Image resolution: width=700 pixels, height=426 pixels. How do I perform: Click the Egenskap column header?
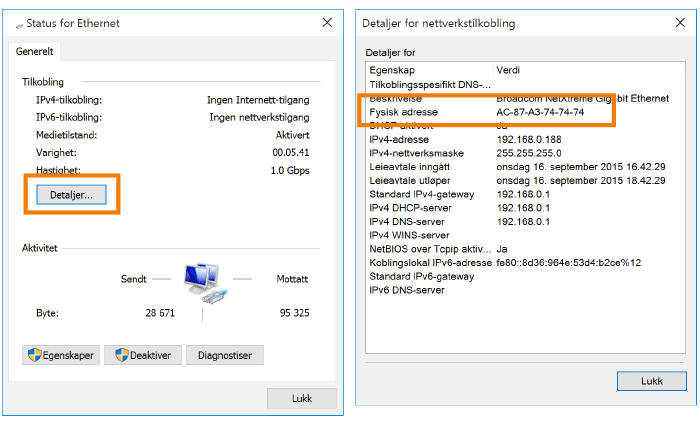coord(392,70)
